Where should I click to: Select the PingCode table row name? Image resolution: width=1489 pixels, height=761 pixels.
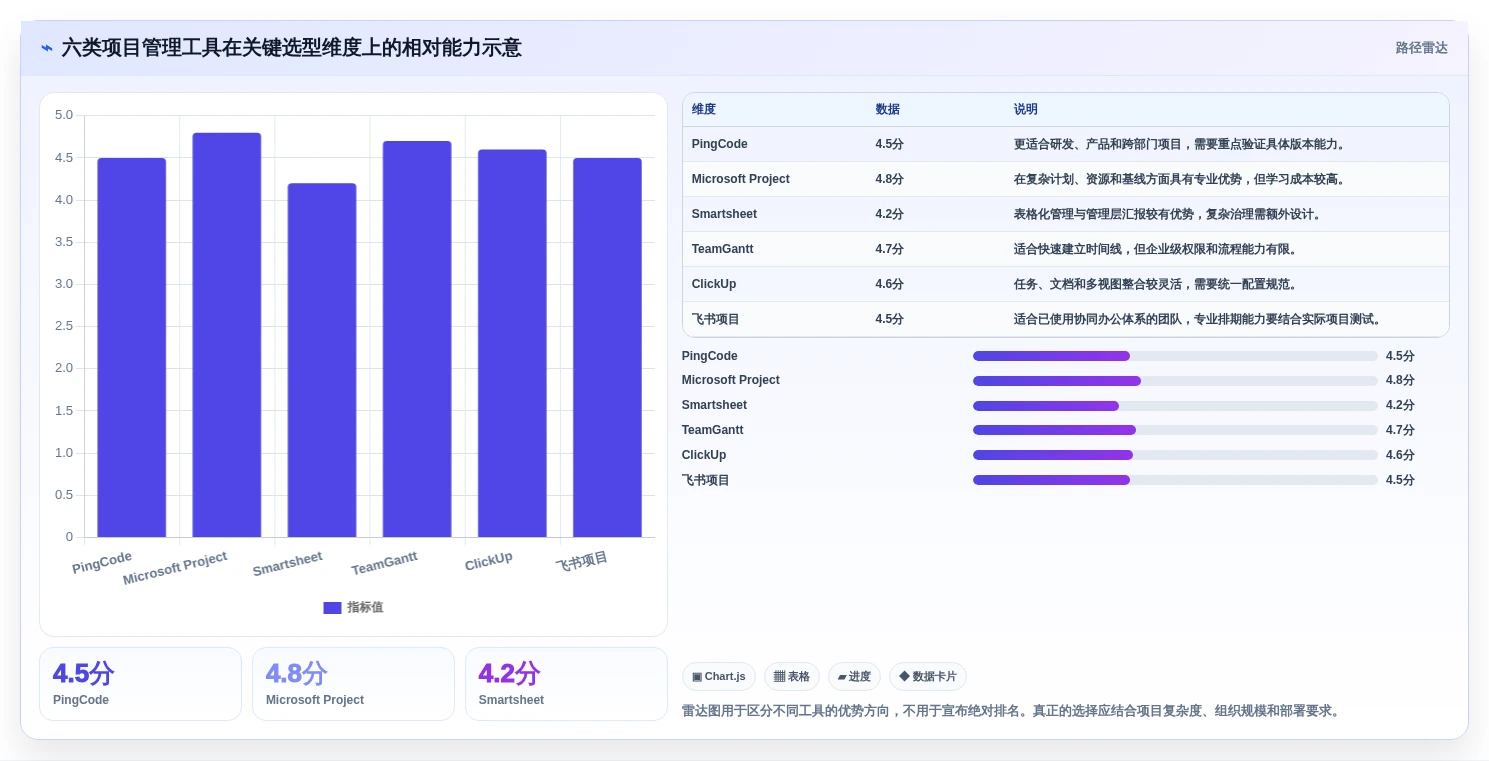point(720,144)
